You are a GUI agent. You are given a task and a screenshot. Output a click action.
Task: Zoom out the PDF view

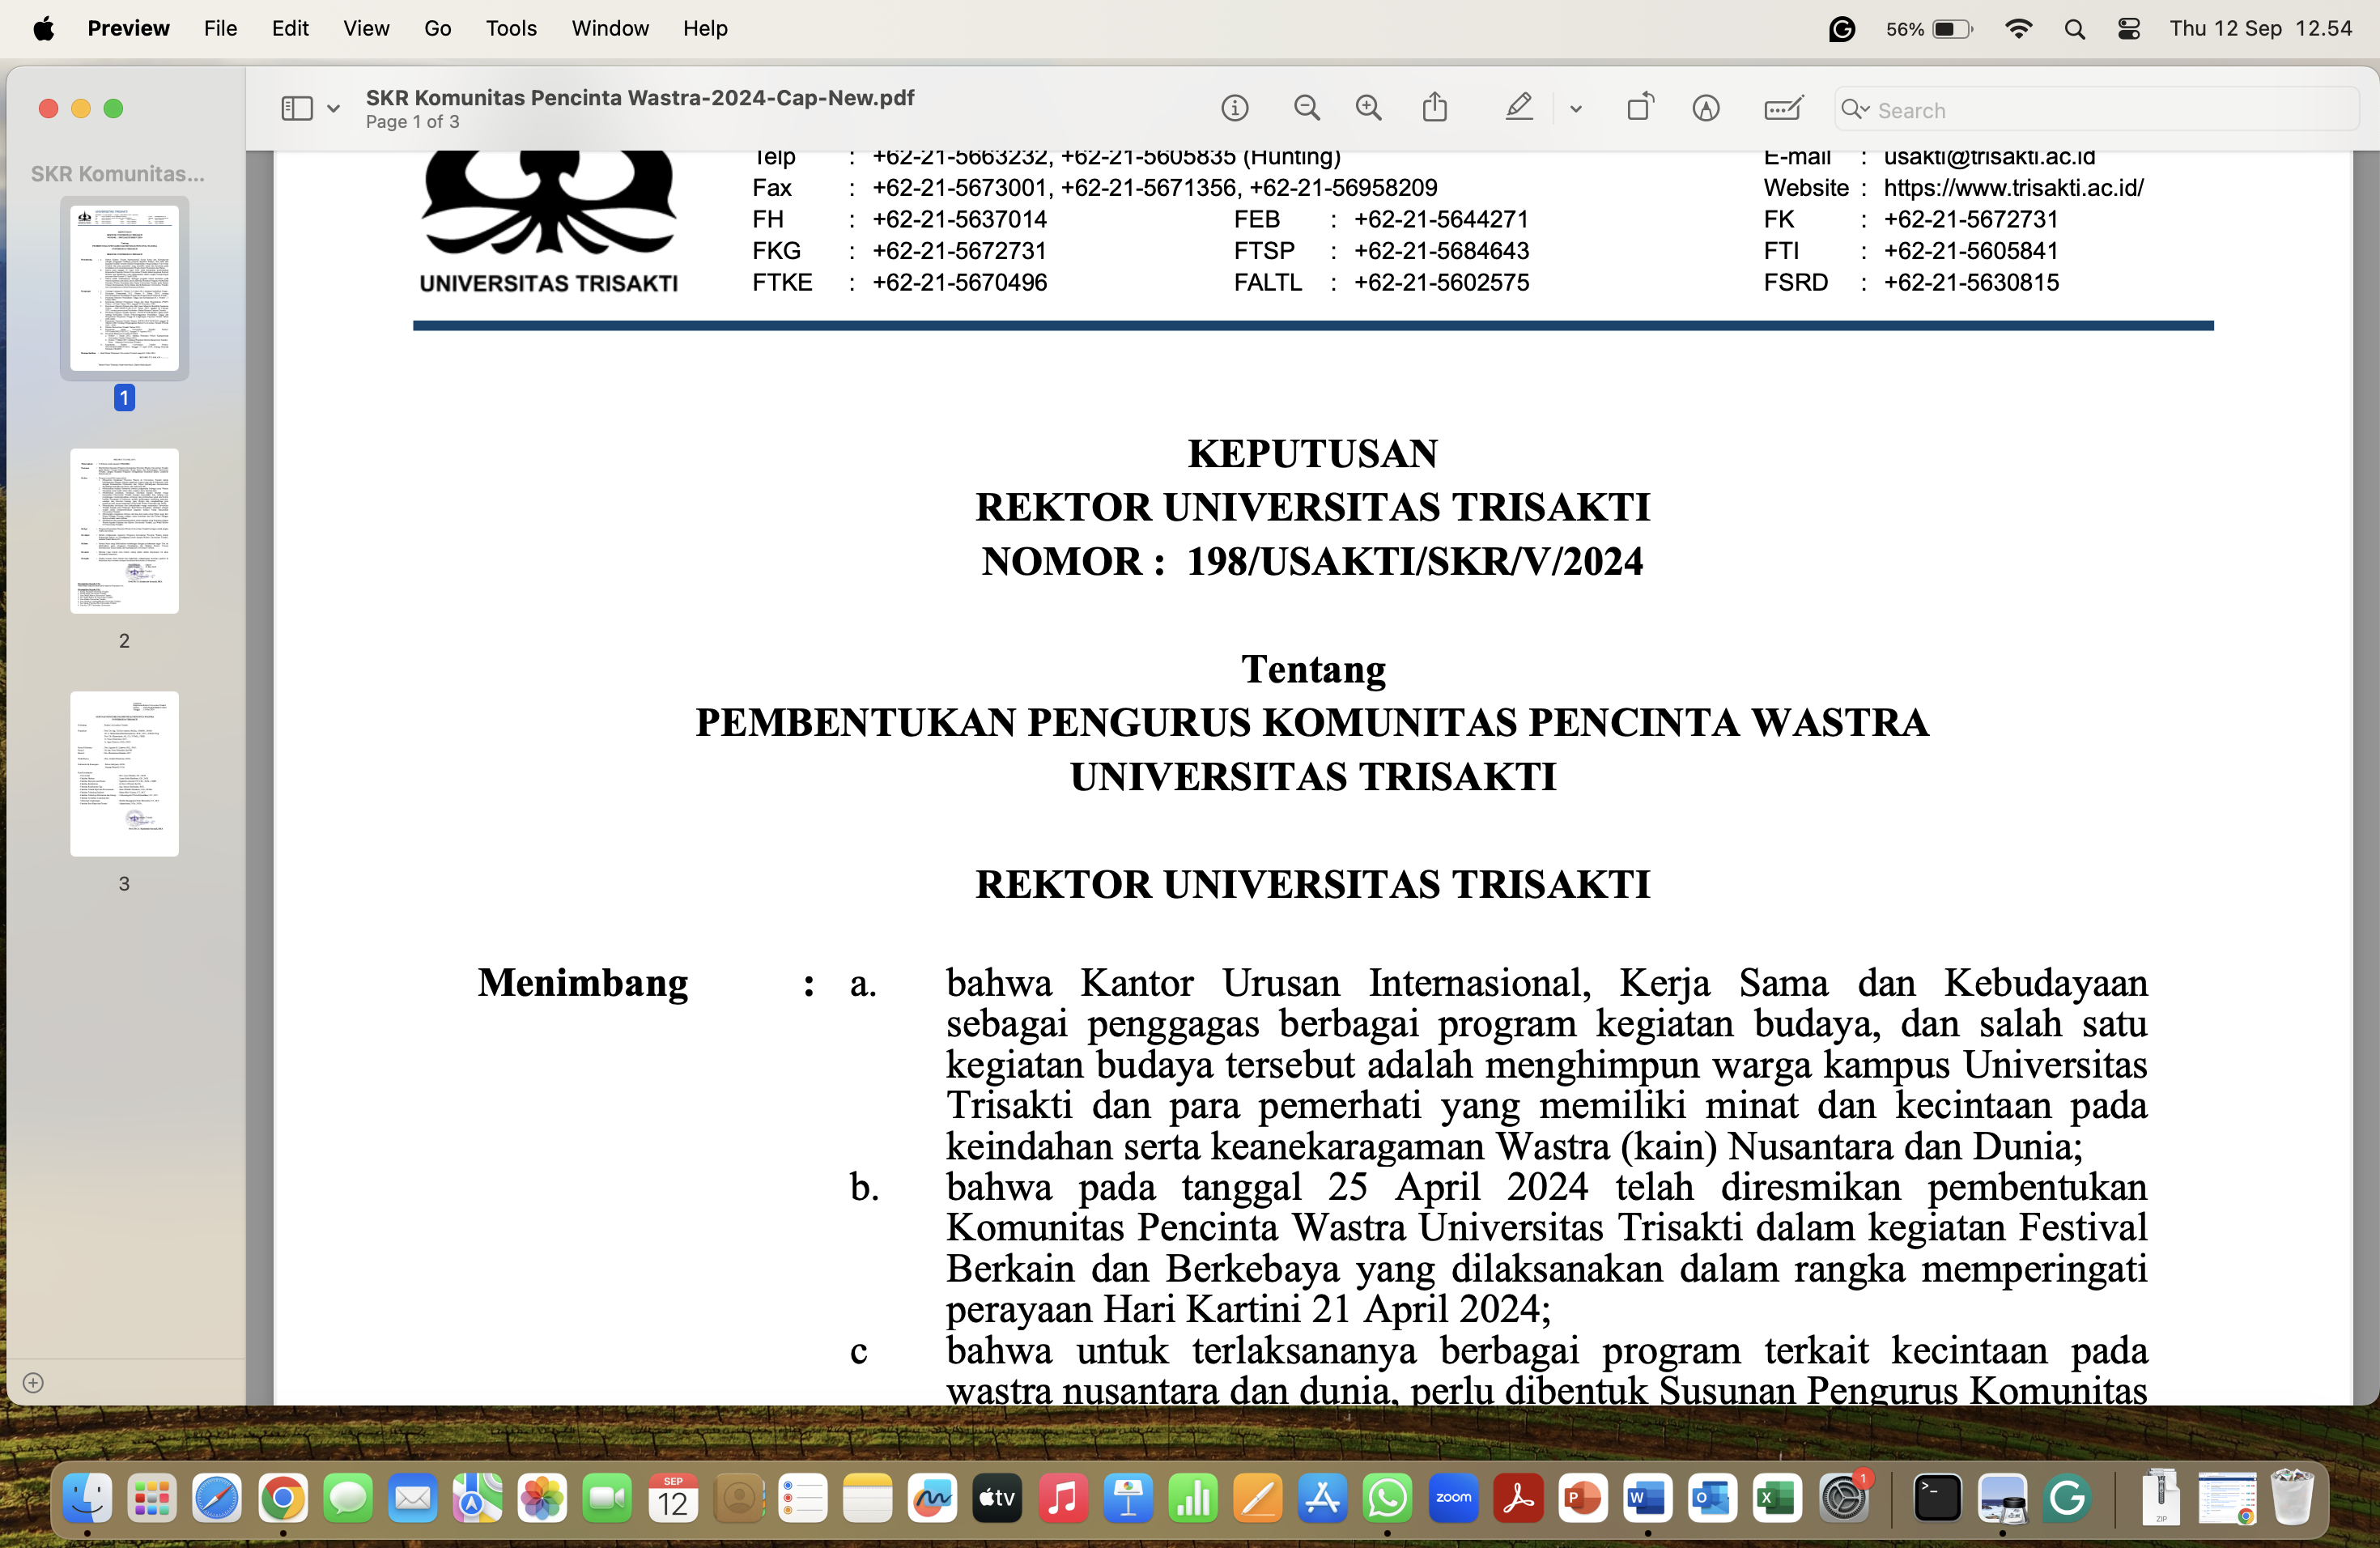pyautogui.click(x=1306, y=108)
